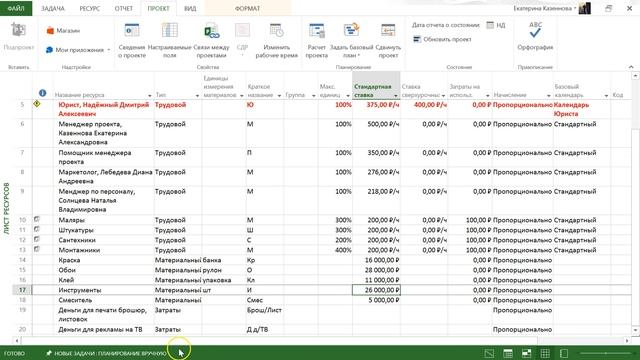Click НОВЫЕ ЗАДАЧИ: ПЛАНИРОВАНИЕ ВРУЧНУЮ status
The width and height of the screenshot is (640, 360).
tap(106, 353)
